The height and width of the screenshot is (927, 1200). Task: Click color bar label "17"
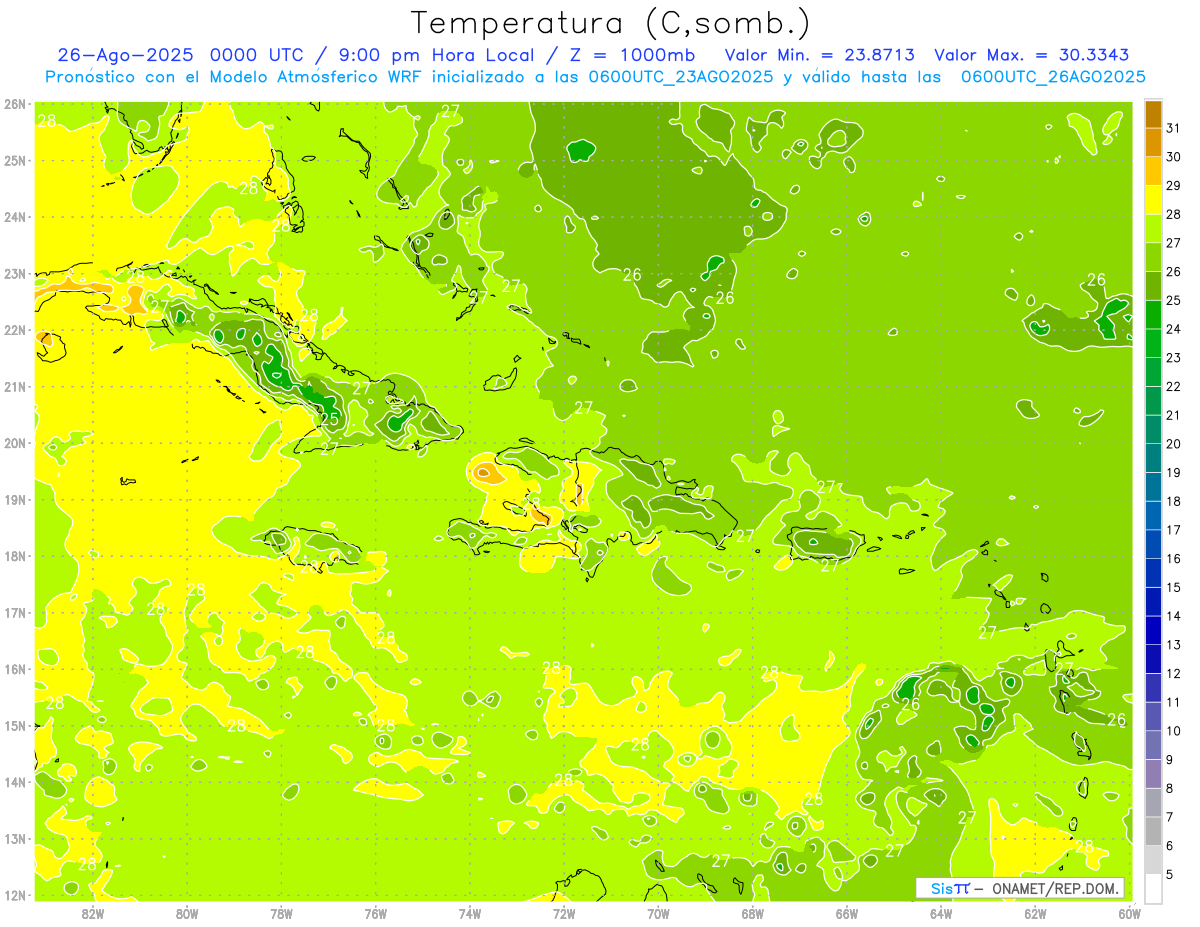pos(1173,530)
